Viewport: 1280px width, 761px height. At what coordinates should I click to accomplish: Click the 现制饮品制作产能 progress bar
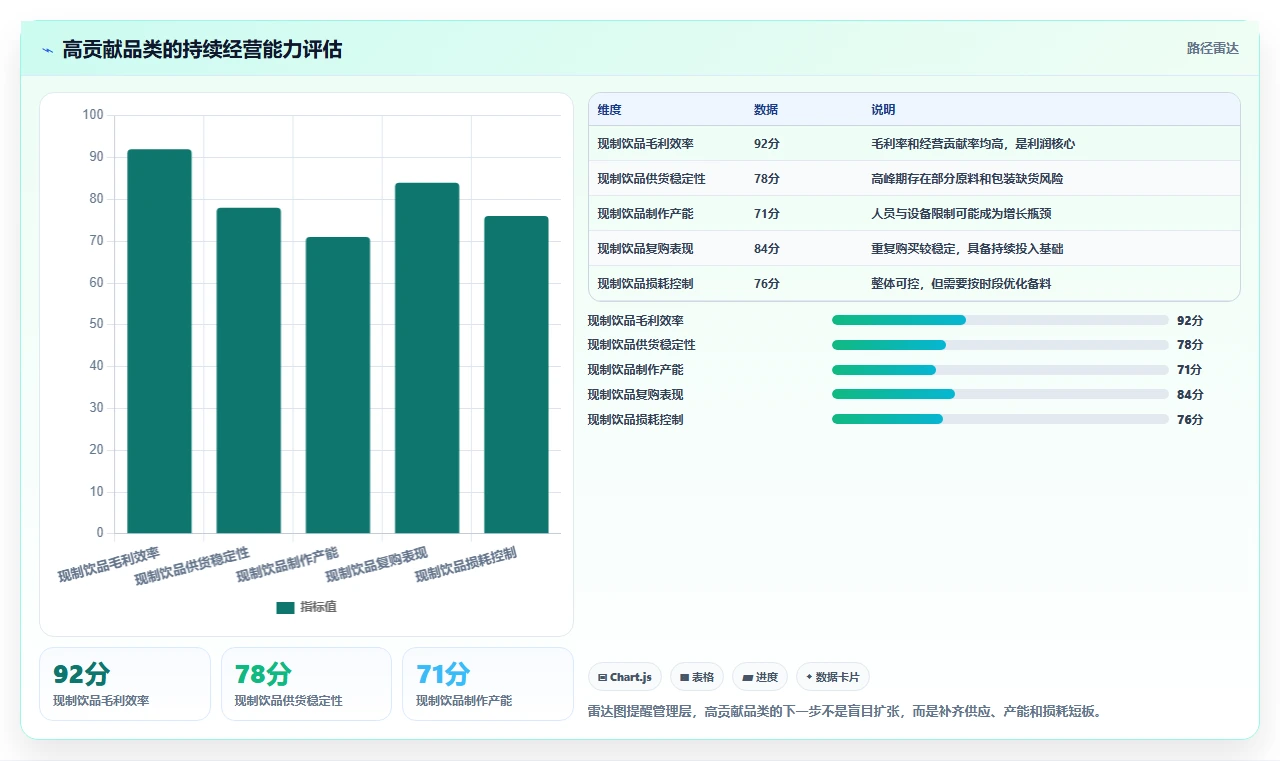(x=1000, y=370)
